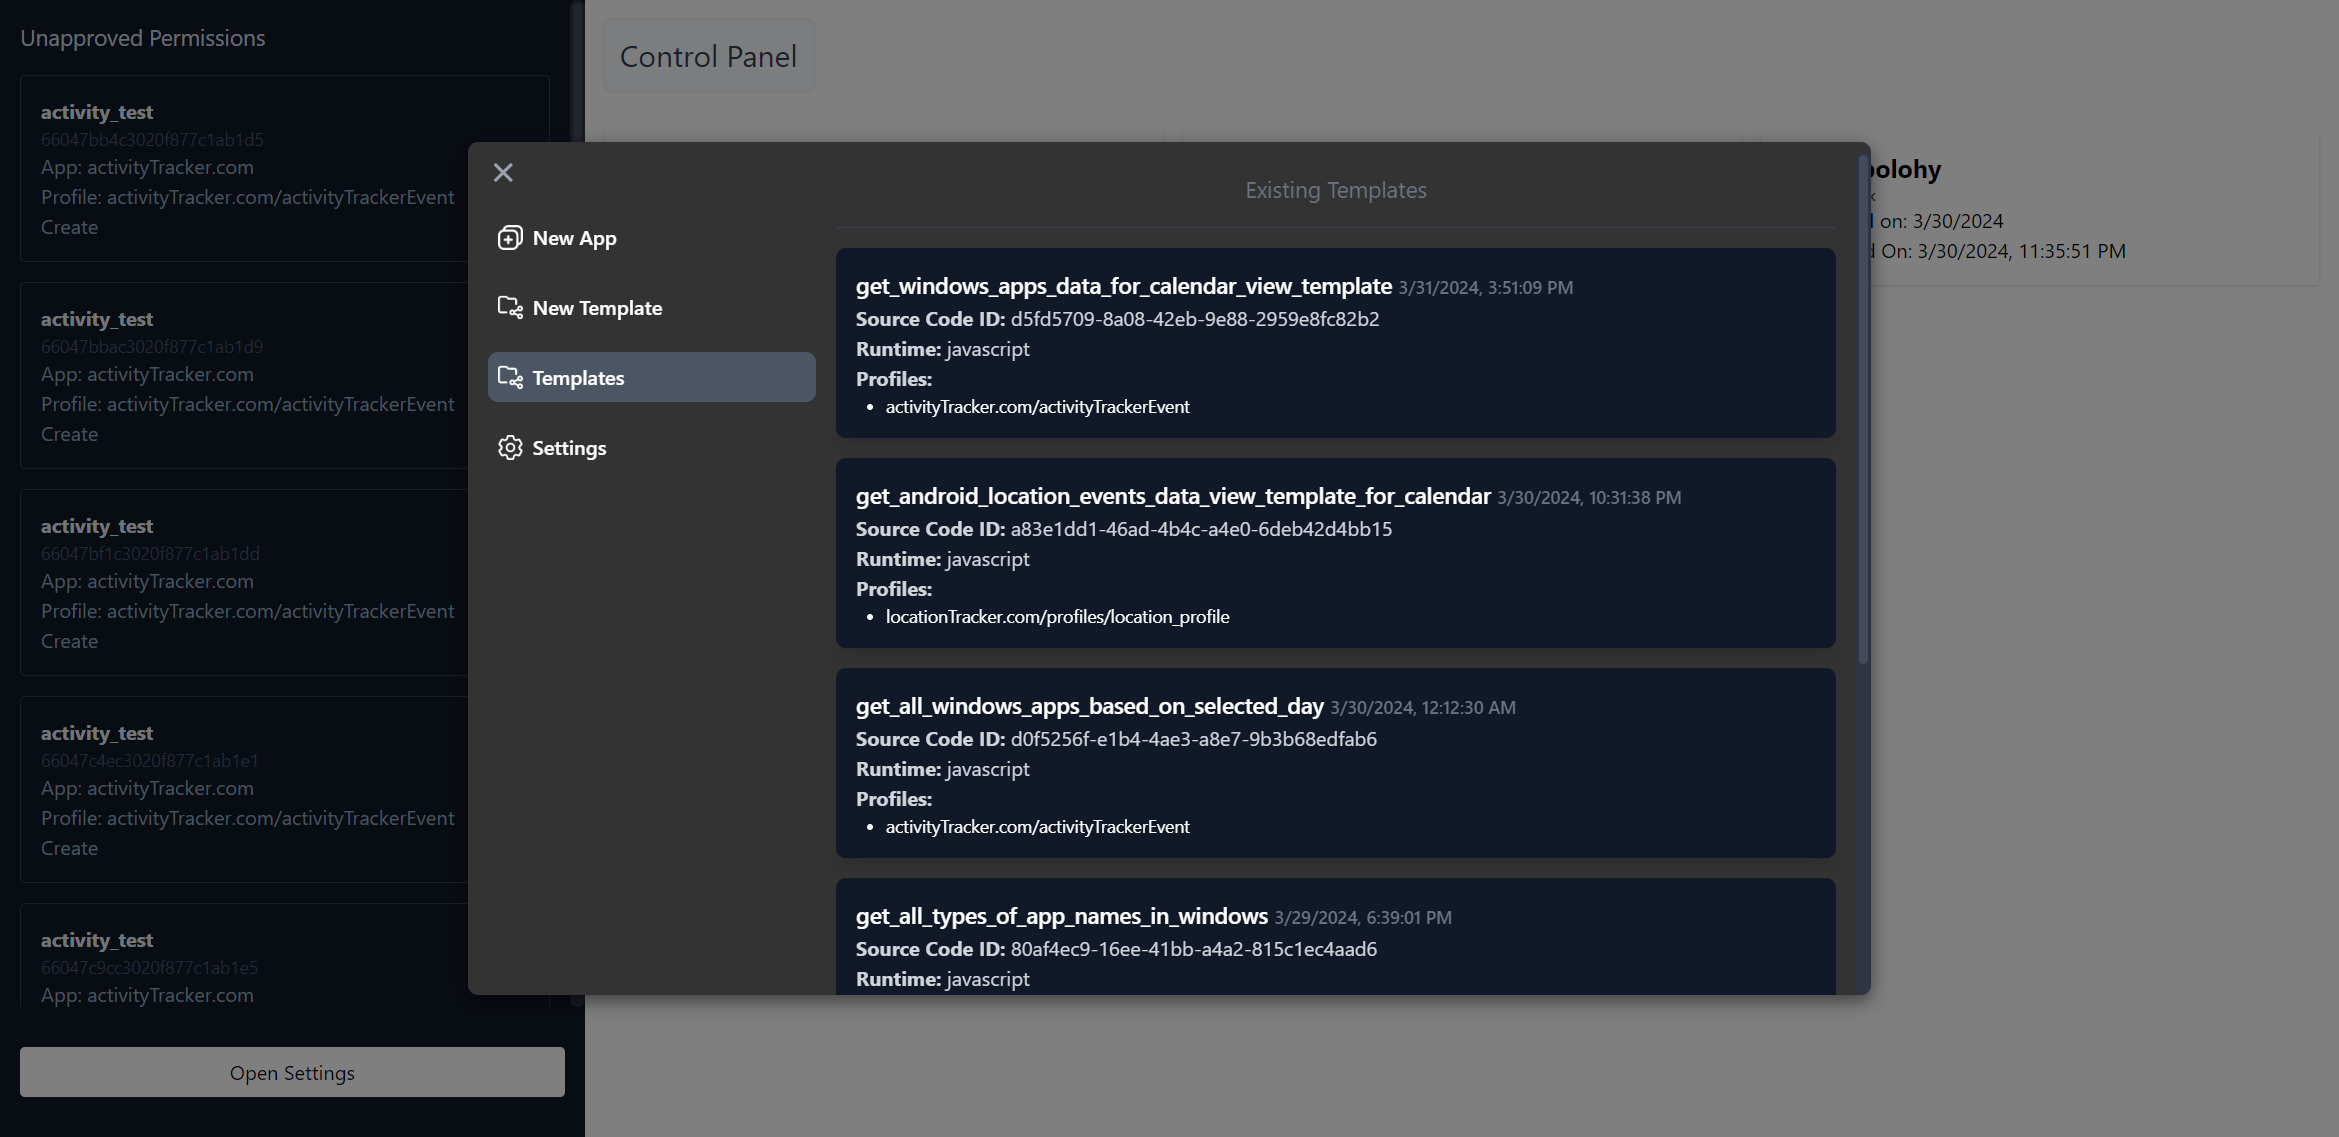Viewport: 2339px width, 1137px height.
Task: Click the New Template folder icon
Action: pos(510,308)
